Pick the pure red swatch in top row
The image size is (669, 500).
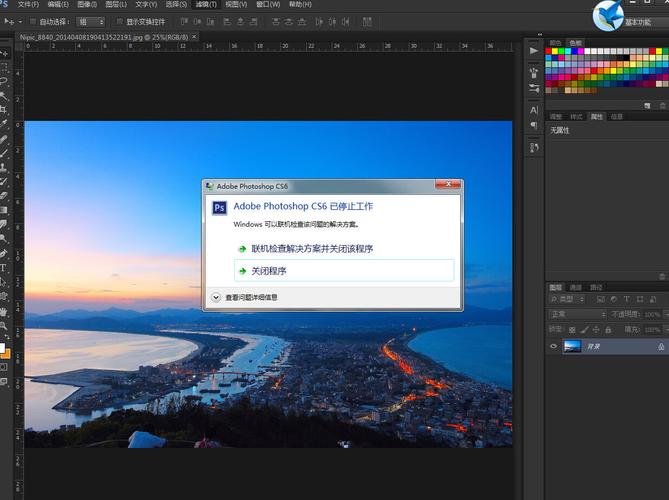(x=548, y=51)
